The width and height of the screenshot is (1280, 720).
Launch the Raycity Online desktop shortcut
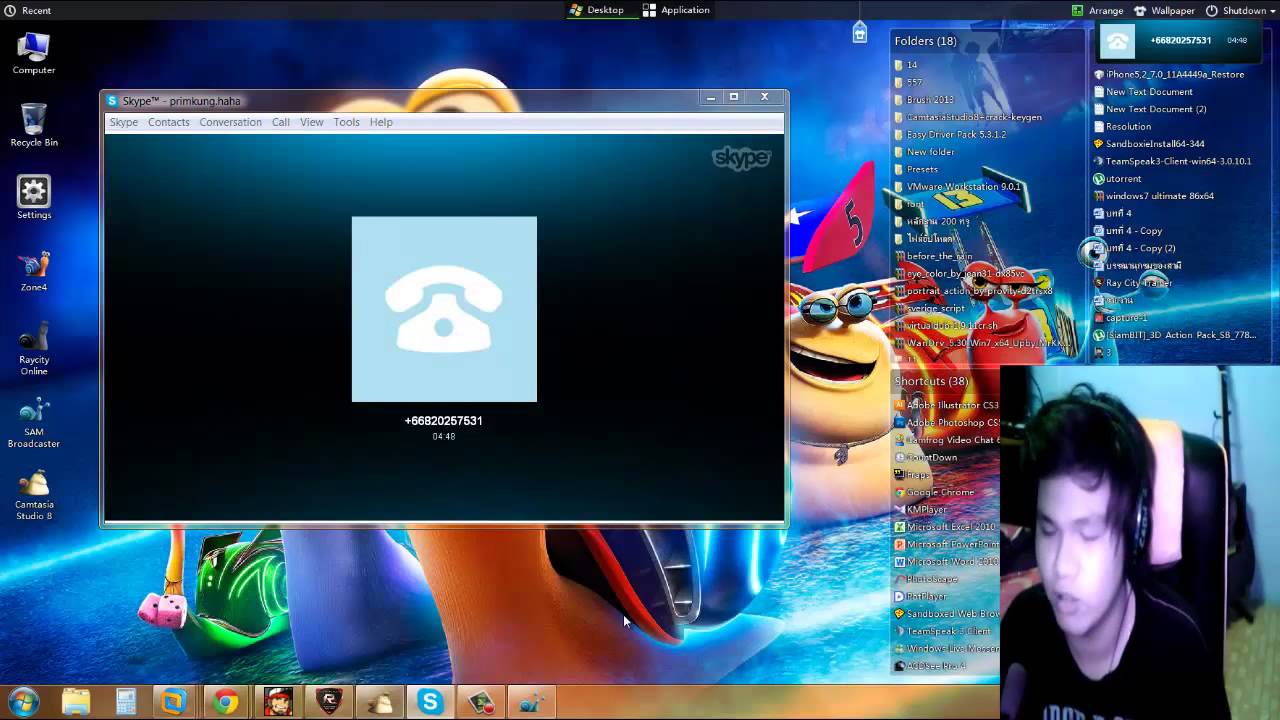coord(34,348)
